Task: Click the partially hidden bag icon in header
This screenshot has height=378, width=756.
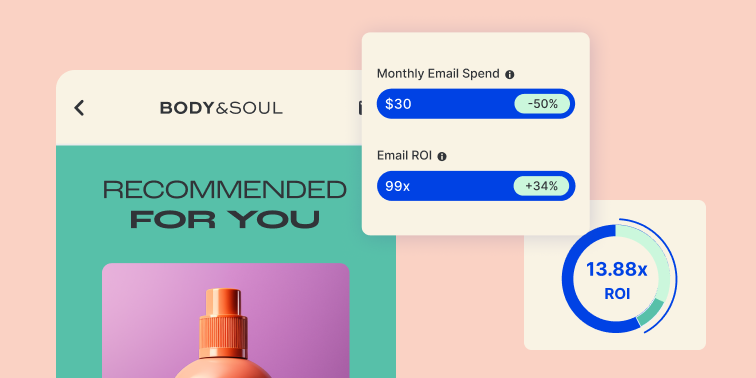Action: click(x=360, y=108)
